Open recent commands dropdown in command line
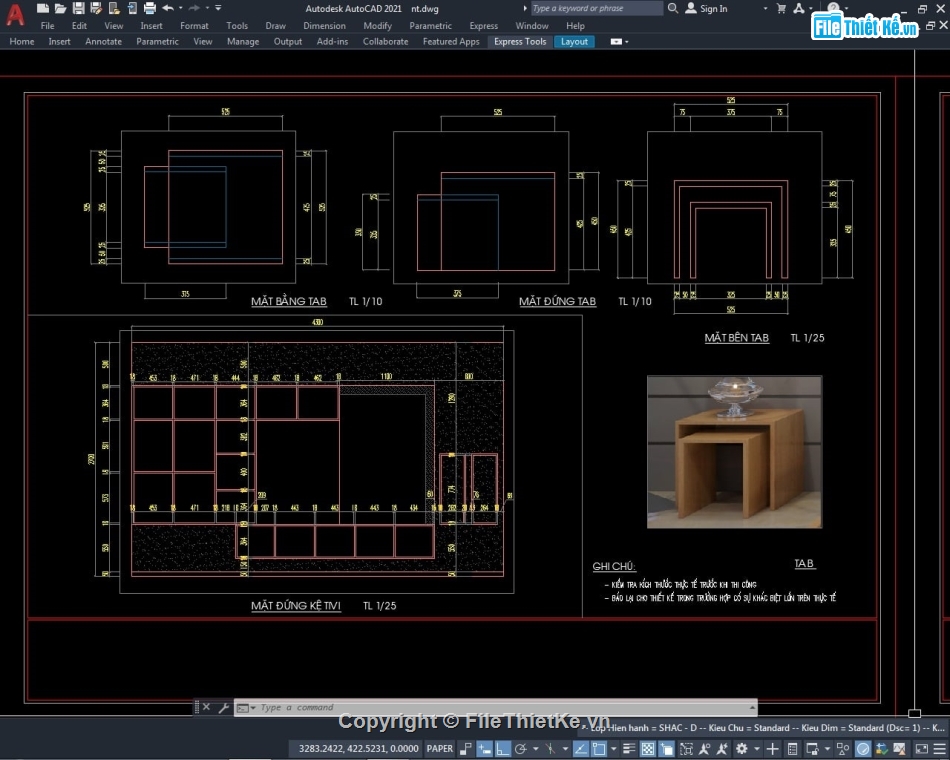Screen dimensions: 950x760 (246, 707)
